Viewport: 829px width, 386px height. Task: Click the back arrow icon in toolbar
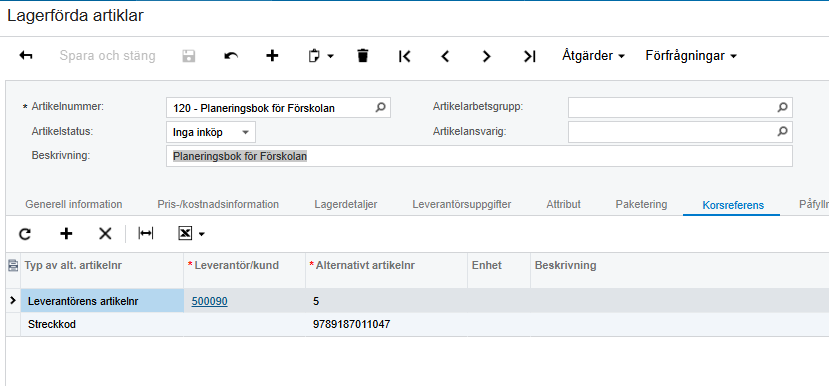point(26,56)
